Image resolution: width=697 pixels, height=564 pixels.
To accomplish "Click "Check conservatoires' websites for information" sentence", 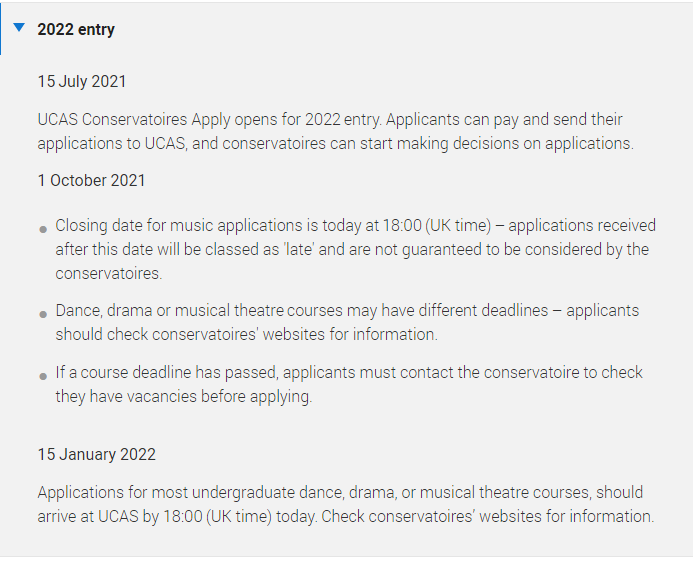I will point(488,516).
